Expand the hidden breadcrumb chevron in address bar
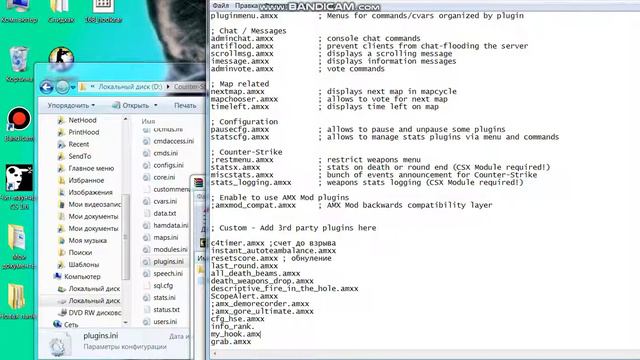 pyautogui.click(x=93, y=87)
